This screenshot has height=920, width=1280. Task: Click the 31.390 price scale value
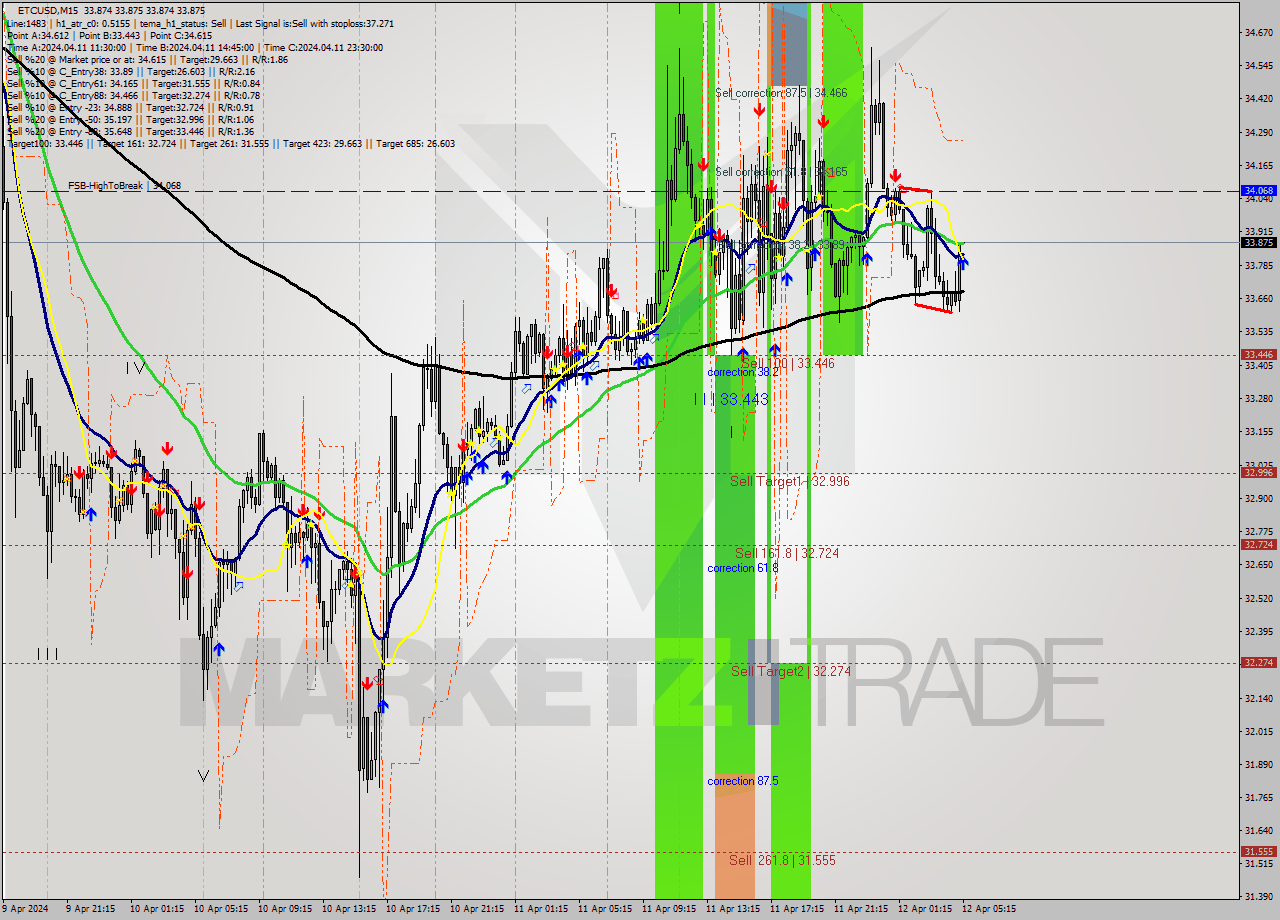click(1258, 896)
